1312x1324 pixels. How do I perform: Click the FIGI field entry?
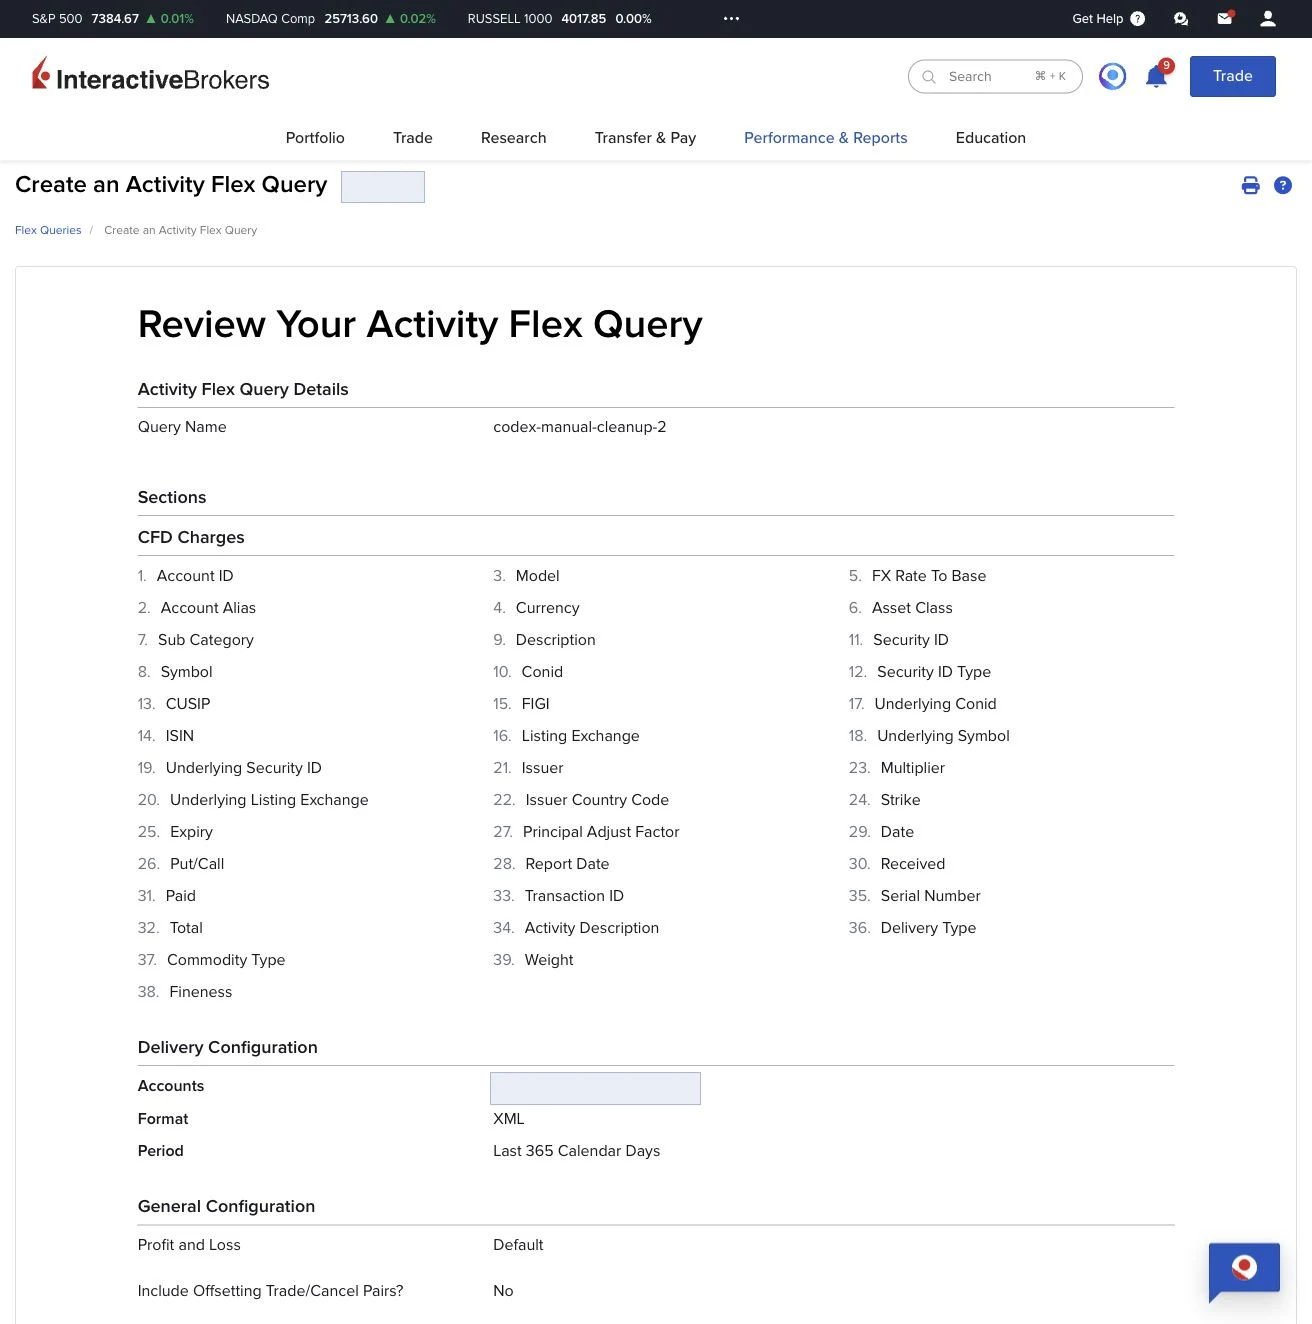tap(536, 704)
